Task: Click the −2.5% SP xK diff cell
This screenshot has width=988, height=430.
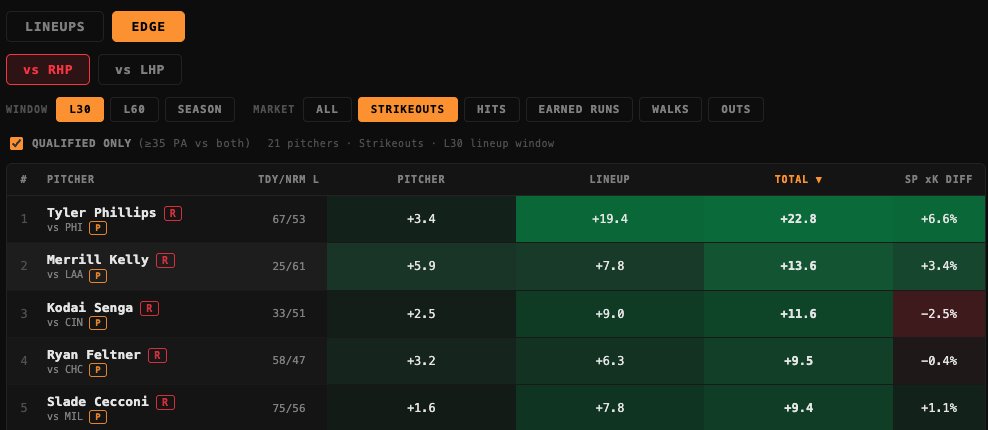Action: pos(939,313)
